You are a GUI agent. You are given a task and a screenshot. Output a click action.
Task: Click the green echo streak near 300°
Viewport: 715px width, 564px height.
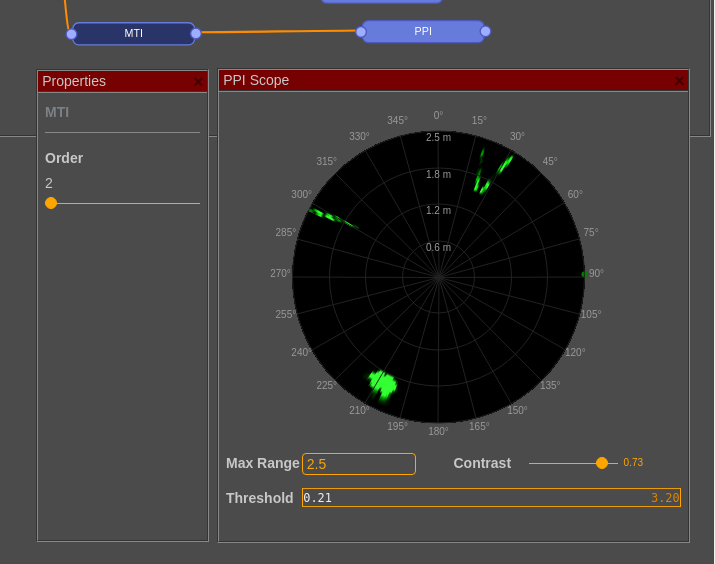(330, 216)
